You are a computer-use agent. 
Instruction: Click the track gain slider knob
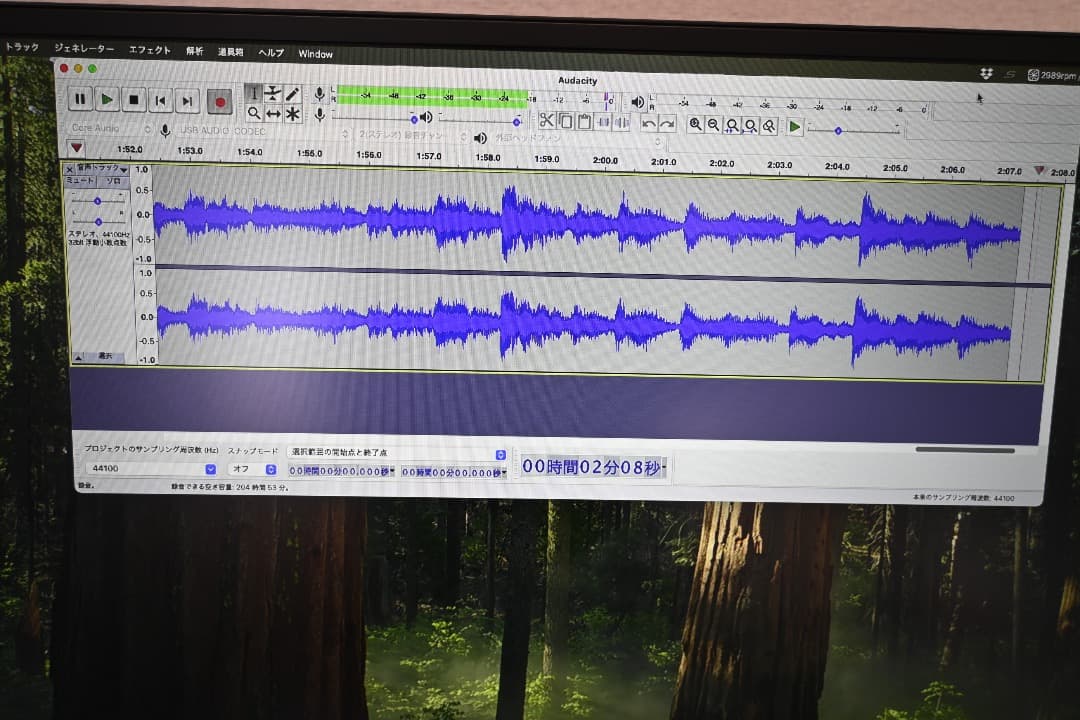point(97,200)
